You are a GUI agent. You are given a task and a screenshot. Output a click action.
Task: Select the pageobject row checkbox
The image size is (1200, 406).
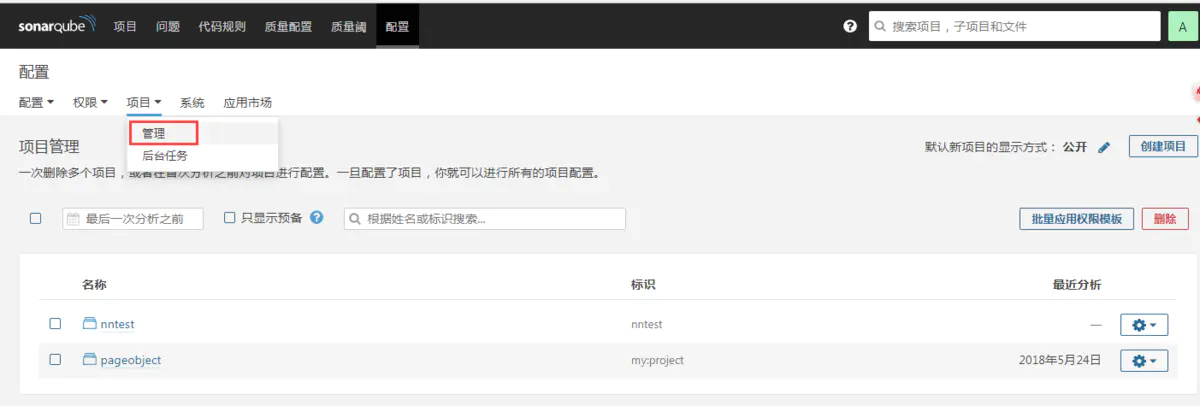[x=56, y=359]
